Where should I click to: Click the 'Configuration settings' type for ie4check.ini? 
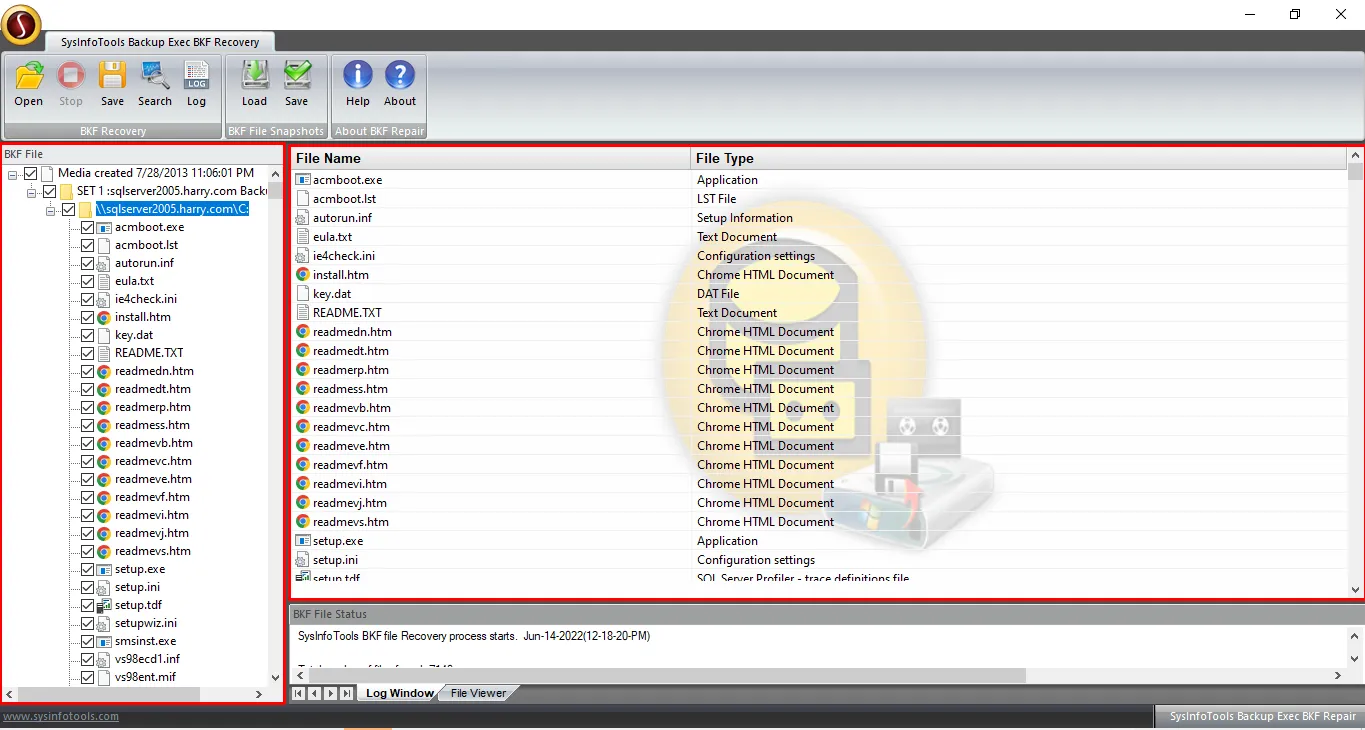pyautogui.click(x=756, y=256)
